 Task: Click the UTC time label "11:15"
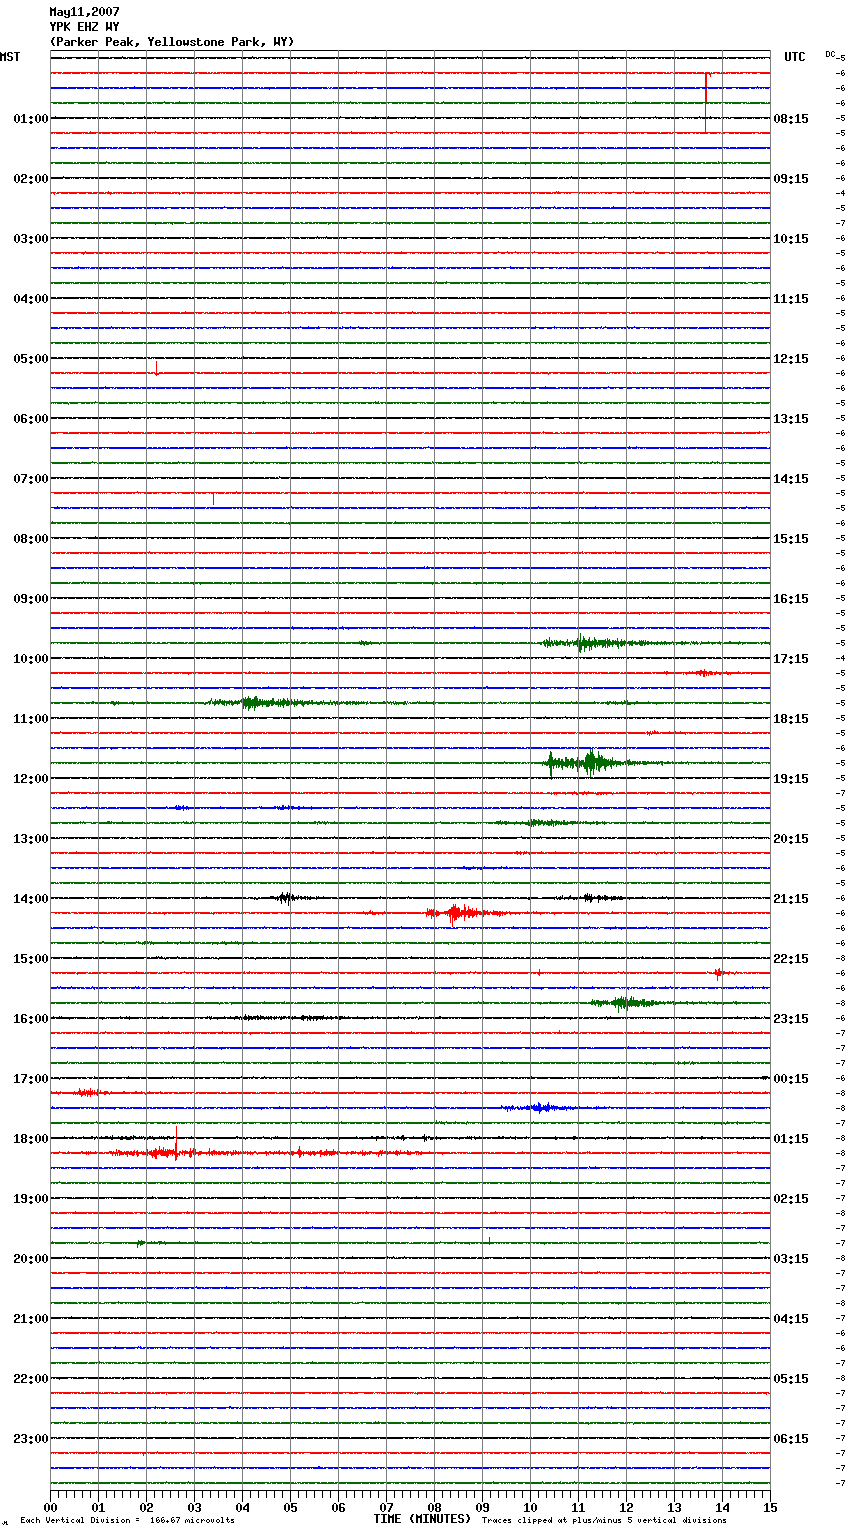click(791, 299)
